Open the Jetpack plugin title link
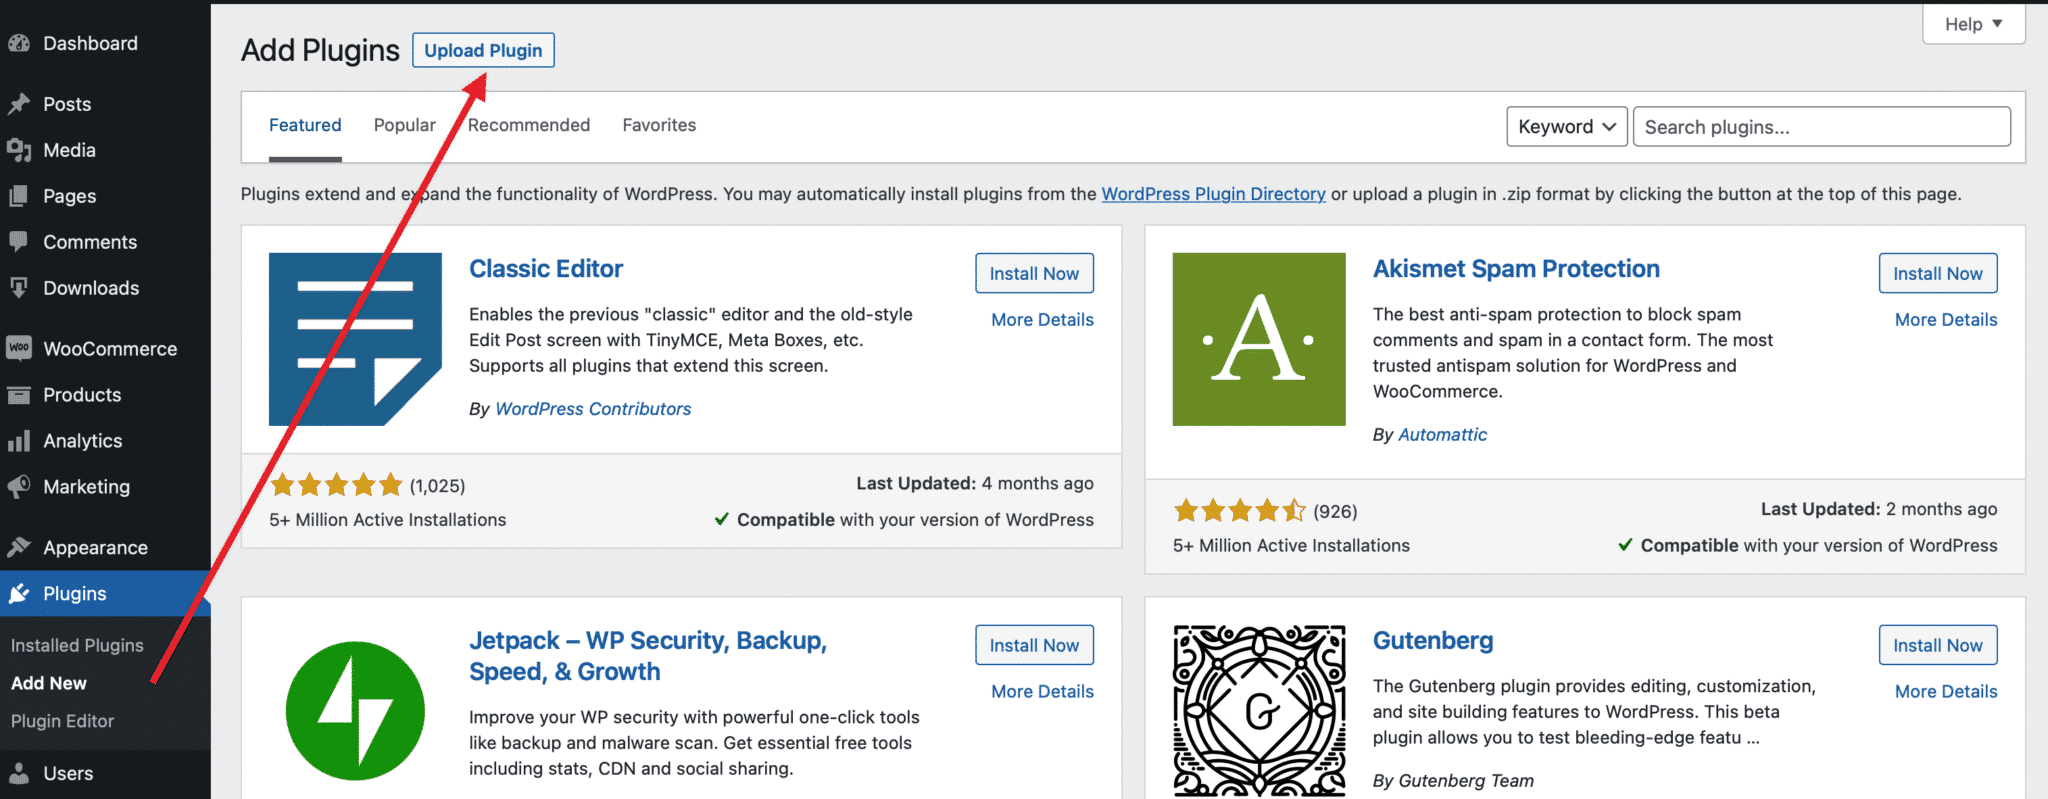Viewport: 2048px width, 799px height. (x=648, y=656)
